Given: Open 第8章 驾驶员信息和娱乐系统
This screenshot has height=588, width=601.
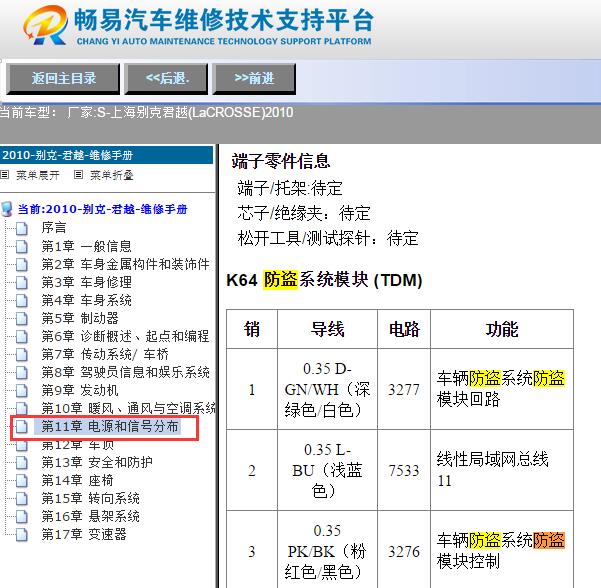Looking at the screenshot, I should [125, 372].
